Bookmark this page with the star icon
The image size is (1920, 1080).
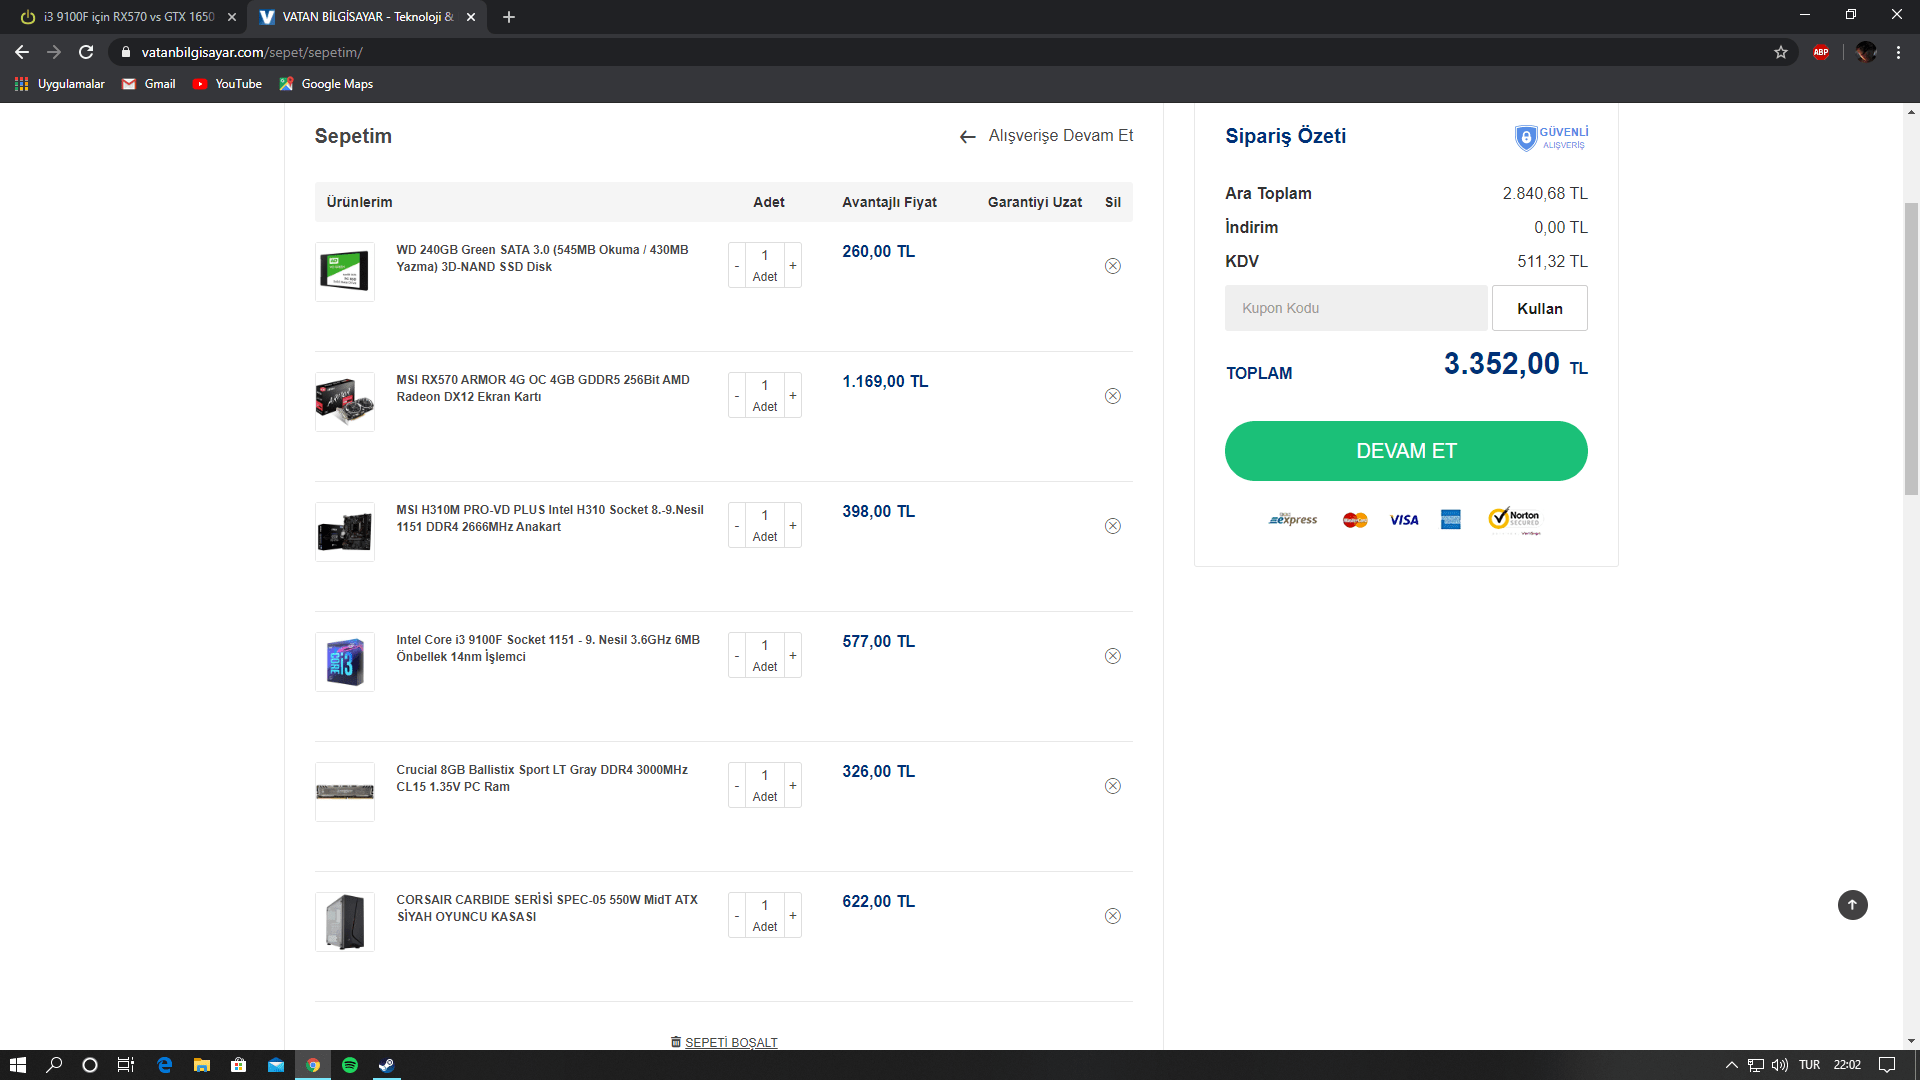pos(1781,52)
